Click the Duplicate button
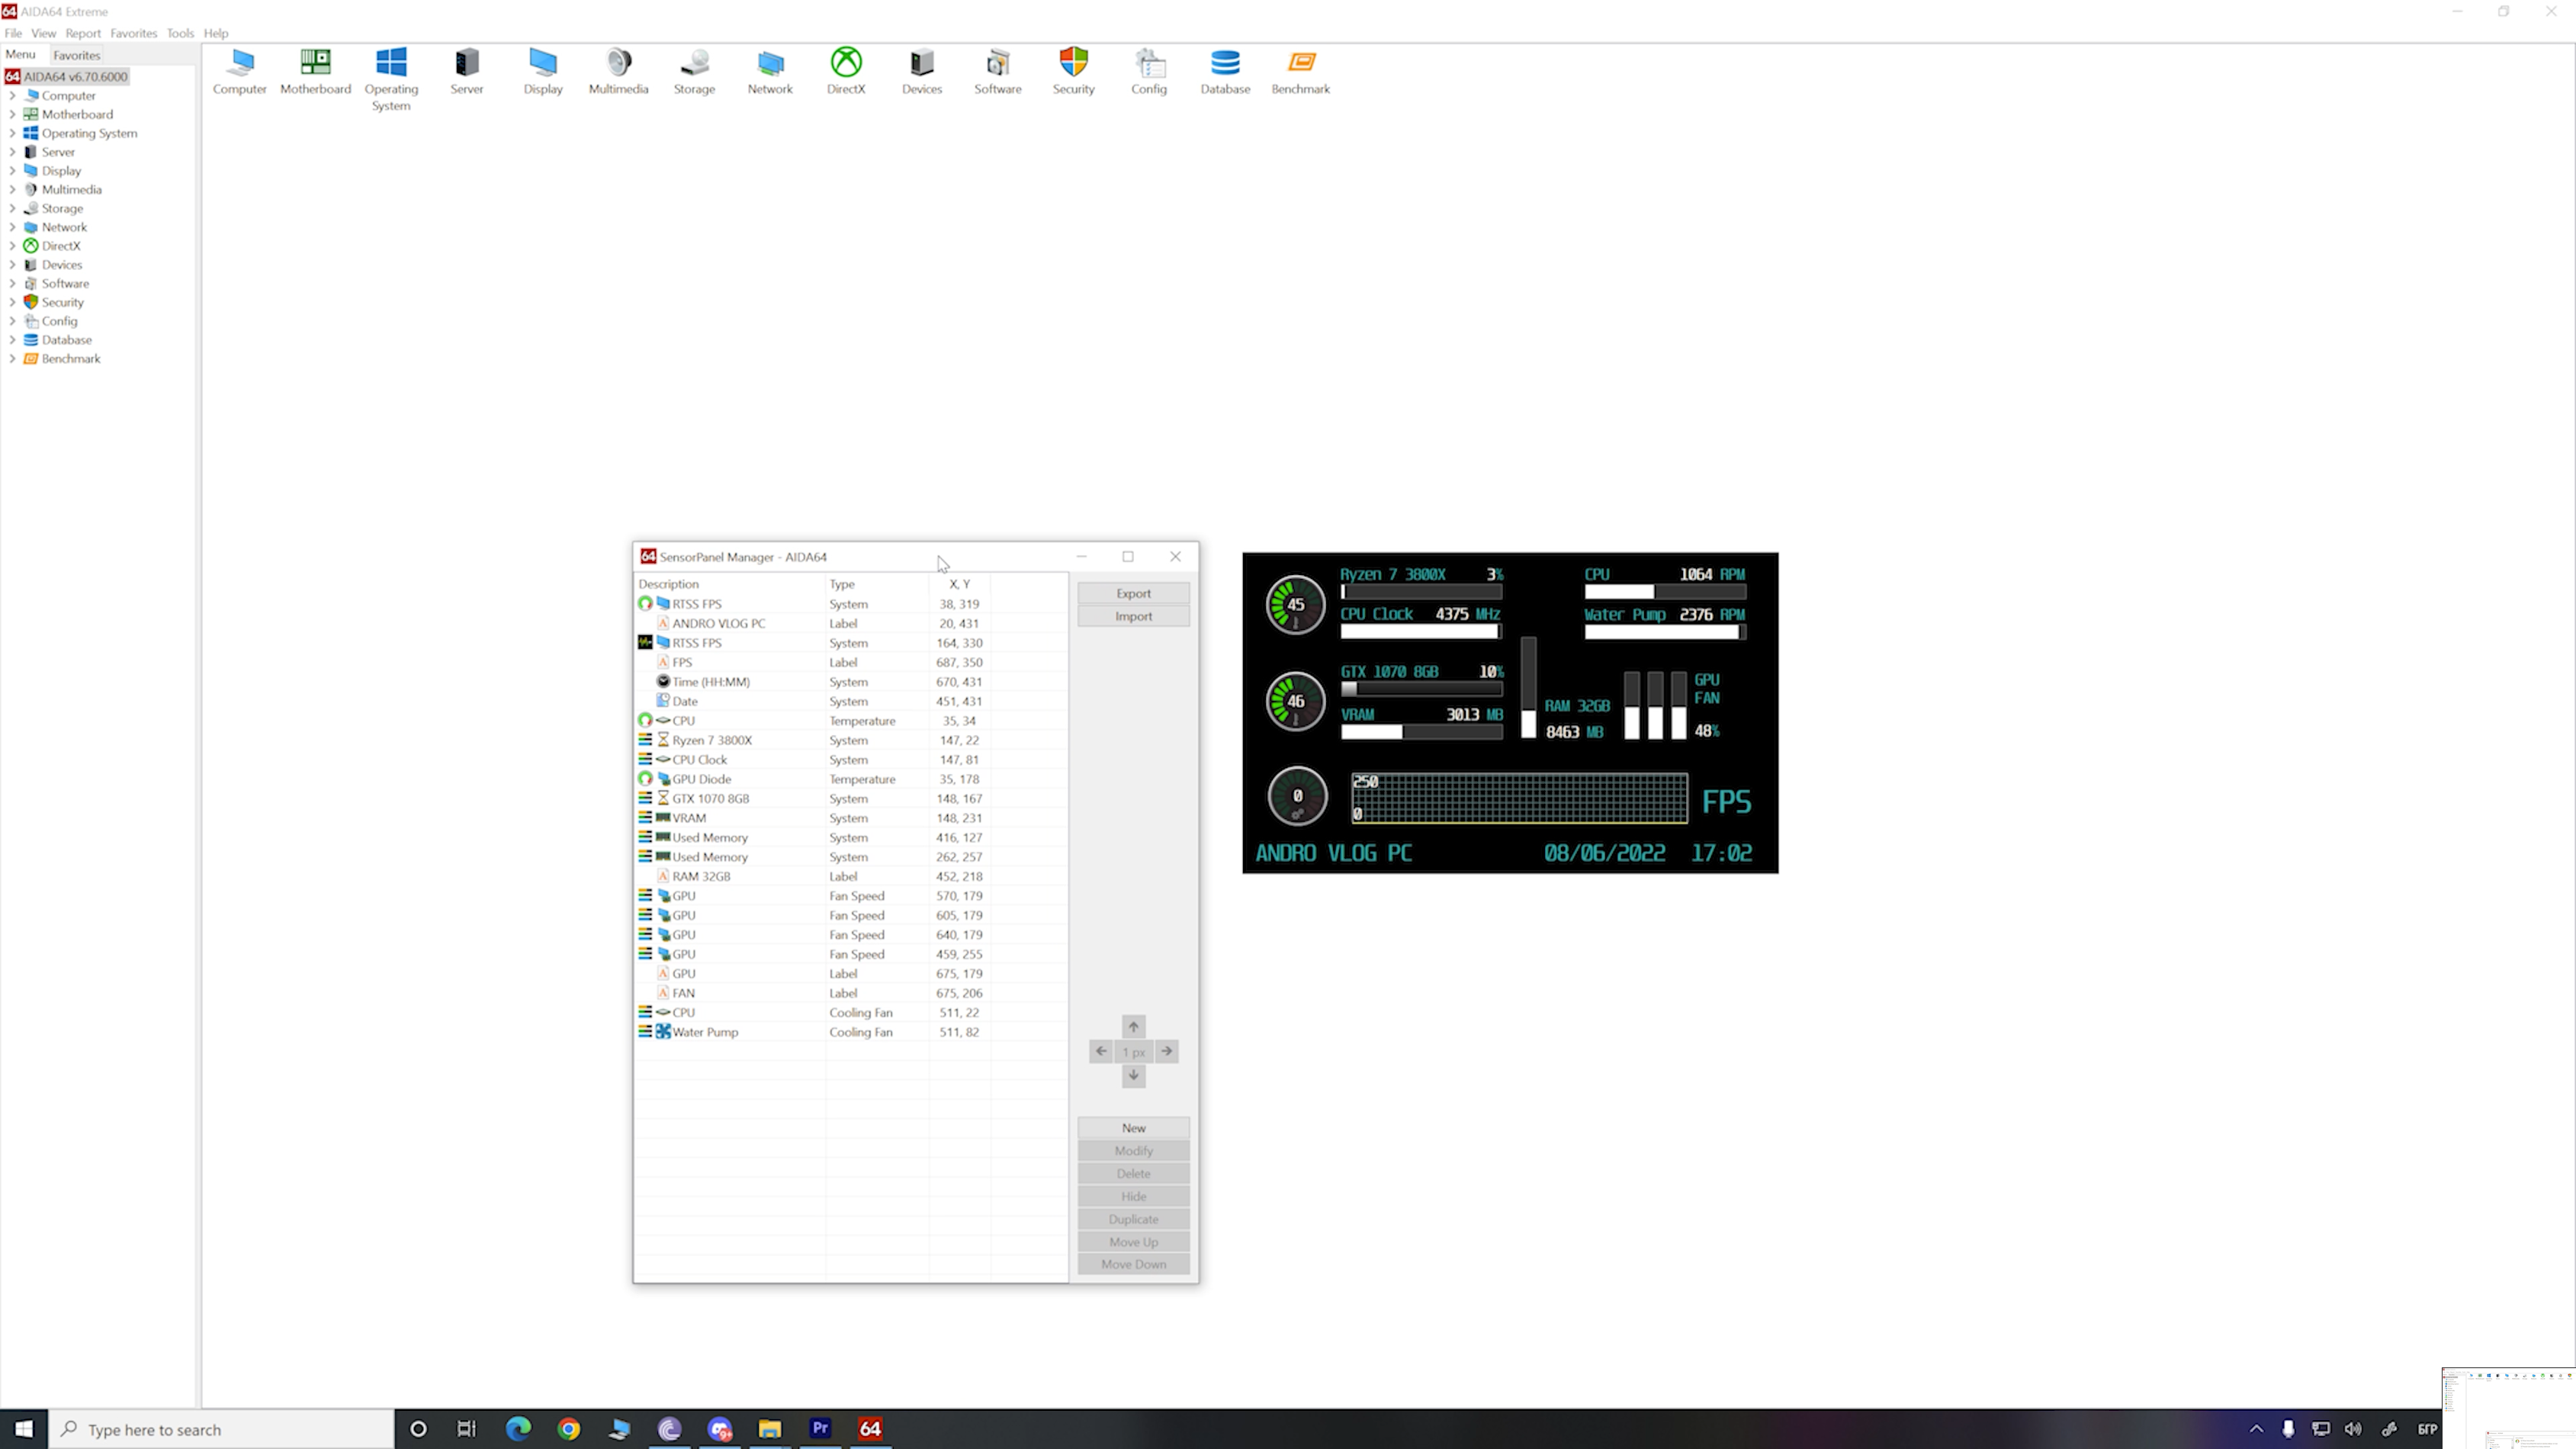Image resolution: width=2576 pixels, height=1449 pixels. click(1133, 1219)
